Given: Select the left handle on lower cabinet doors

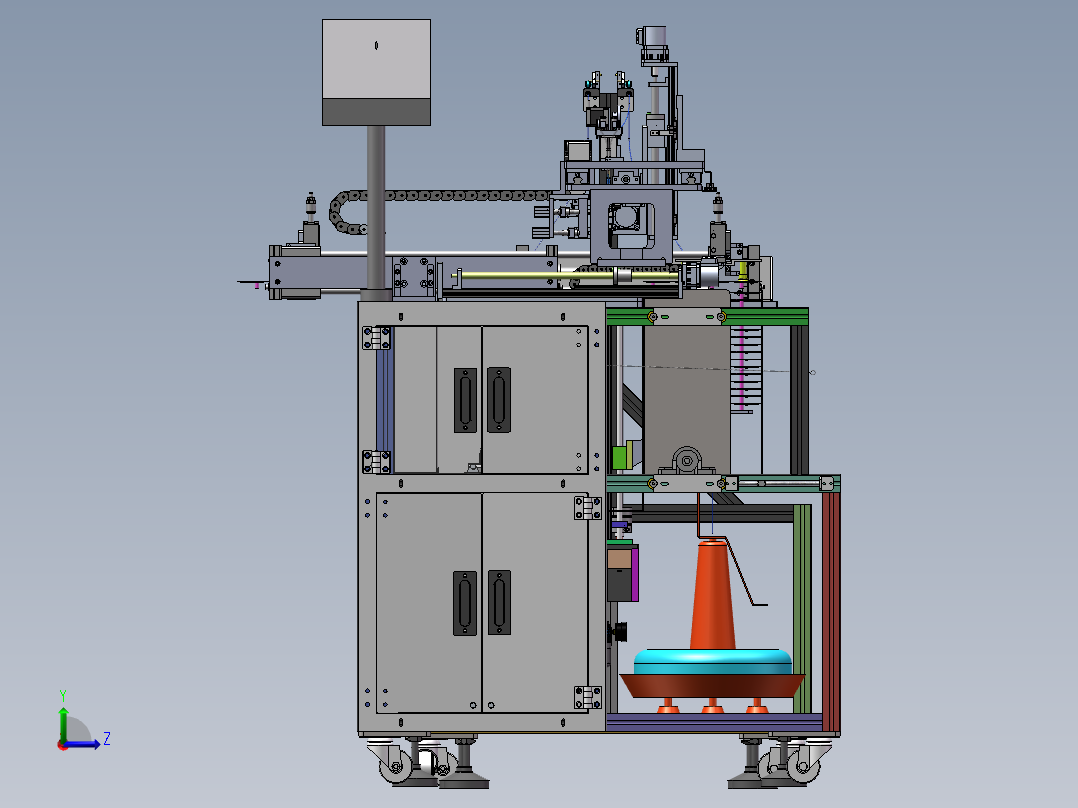Looking at the screenshot, I should click(465, 603).
